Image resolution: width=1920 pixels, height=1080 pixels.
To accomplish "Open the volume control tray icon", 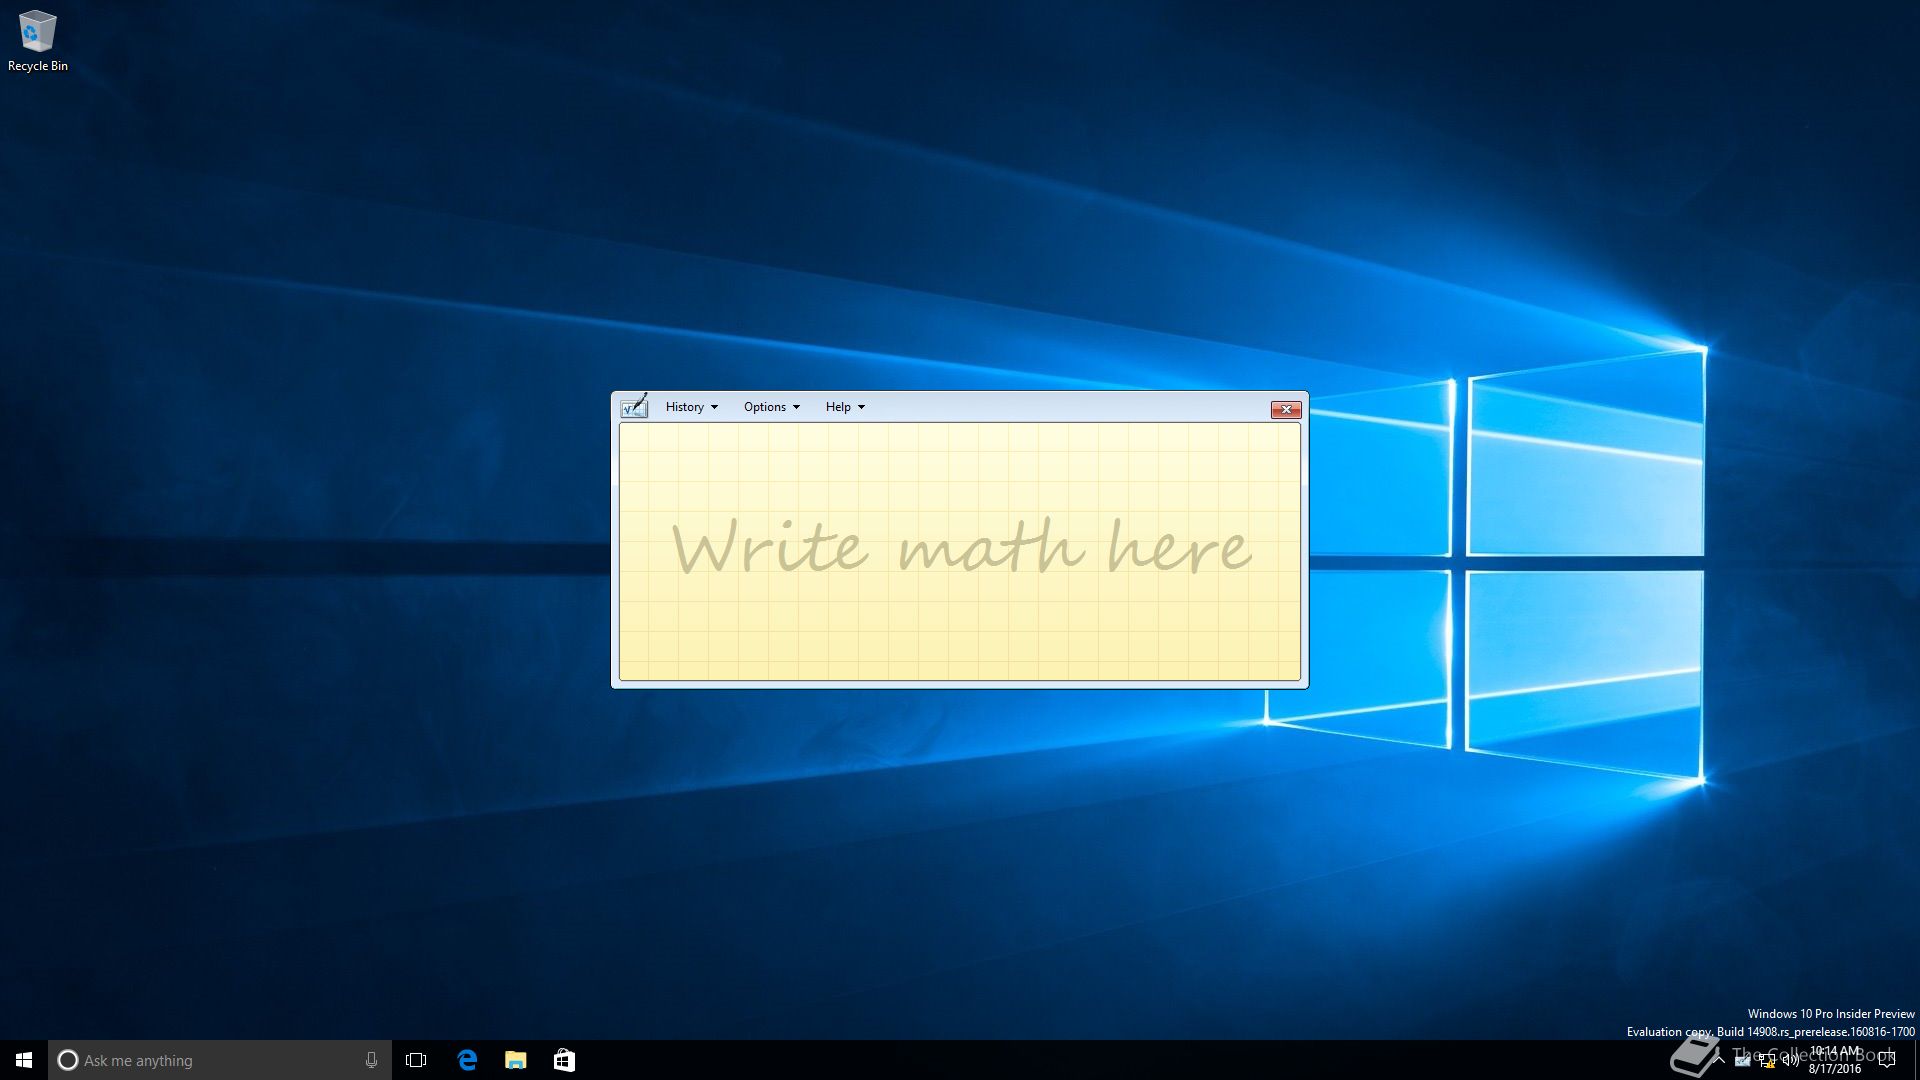I will 1791,1061.
